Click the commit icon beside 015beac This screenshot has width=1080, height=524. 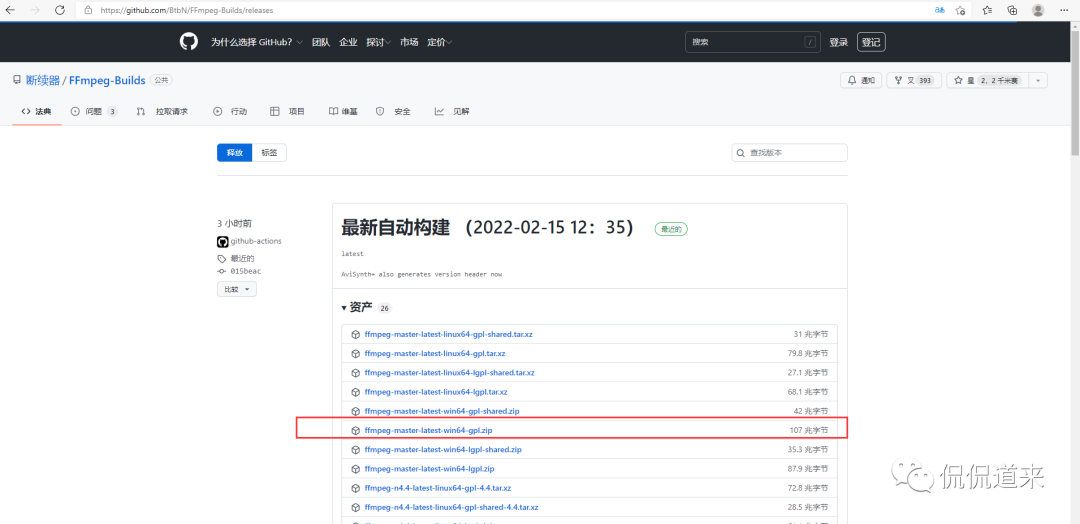(222, 271)
